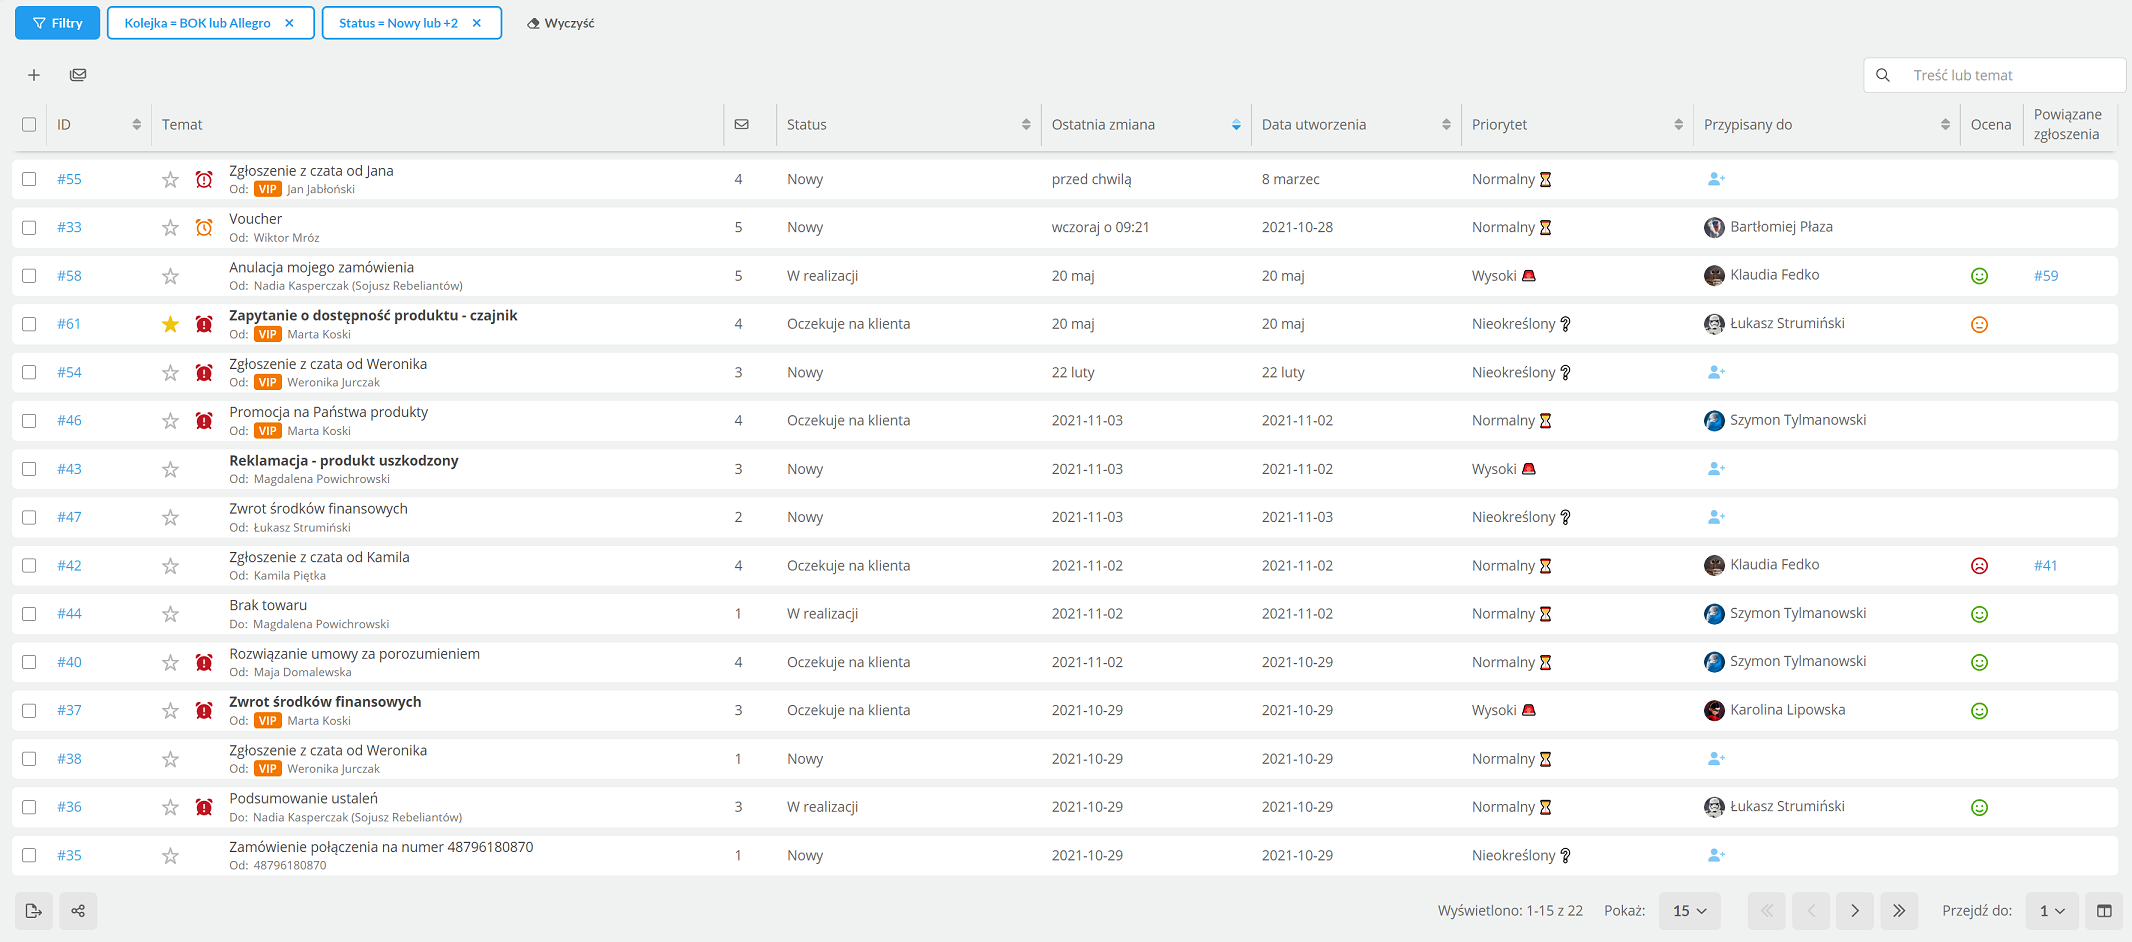The width and height of the screenshot is (2132, 942).
Task: Assign ticket #35 using the add-user icon
Action: pos(1716,855)
